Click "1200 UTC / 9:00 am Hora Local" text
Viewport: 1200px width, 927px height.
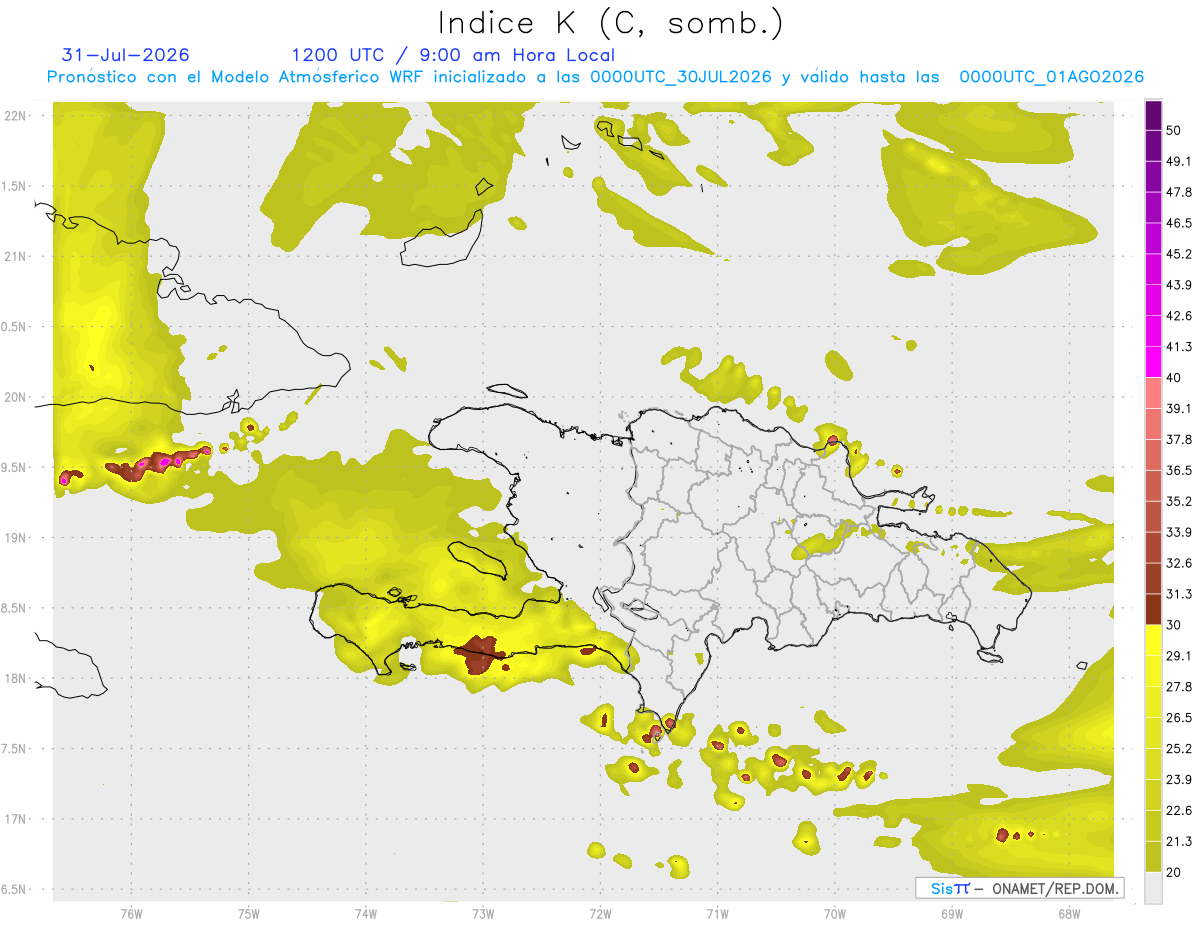tap(453, 55)
